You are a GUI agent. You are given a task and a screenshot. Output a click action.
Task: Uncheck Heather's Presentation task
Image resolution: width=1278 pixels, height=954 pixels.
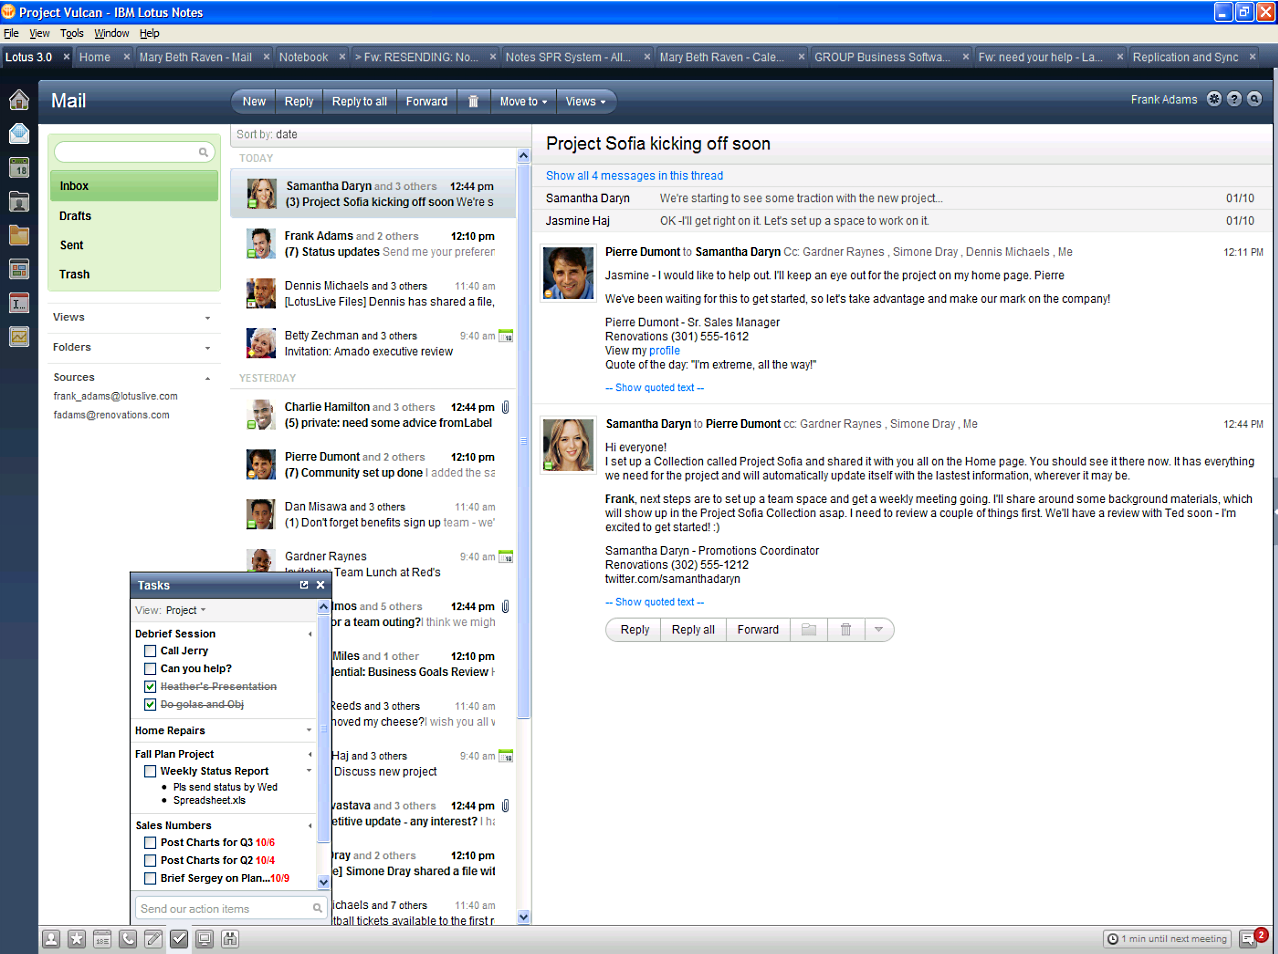pyautogui.click(x=150, y=687)
